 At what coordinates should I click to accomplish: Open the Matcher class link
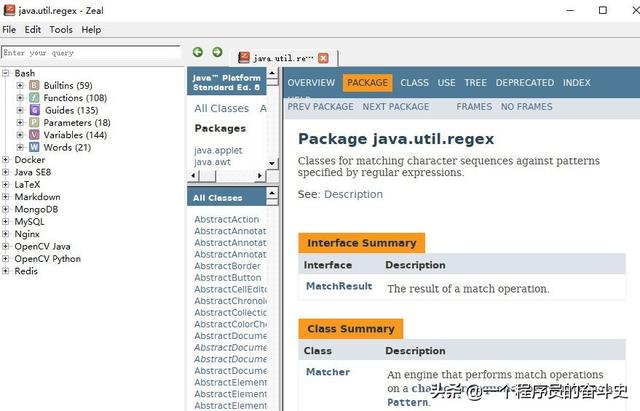(x=328, y=372)
